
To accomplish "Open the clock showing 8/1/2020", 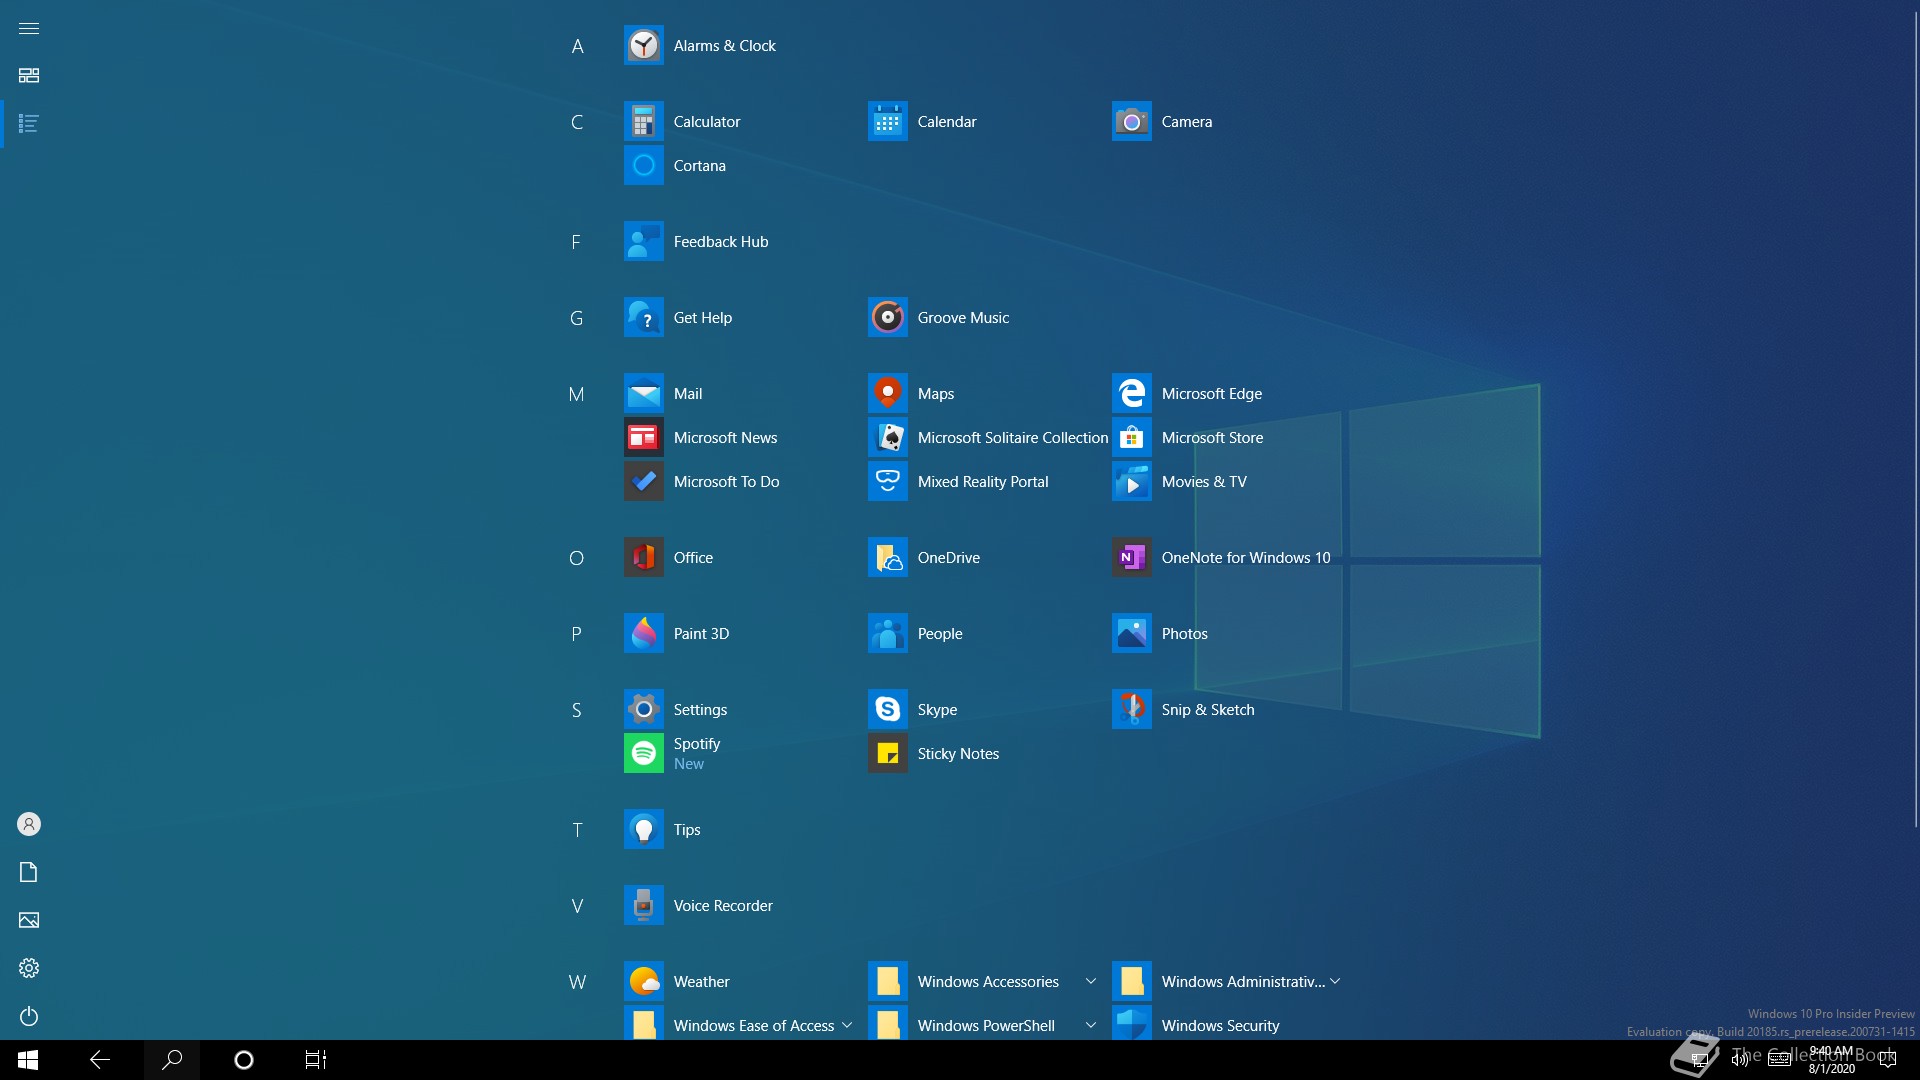I will [1831, 1060].
